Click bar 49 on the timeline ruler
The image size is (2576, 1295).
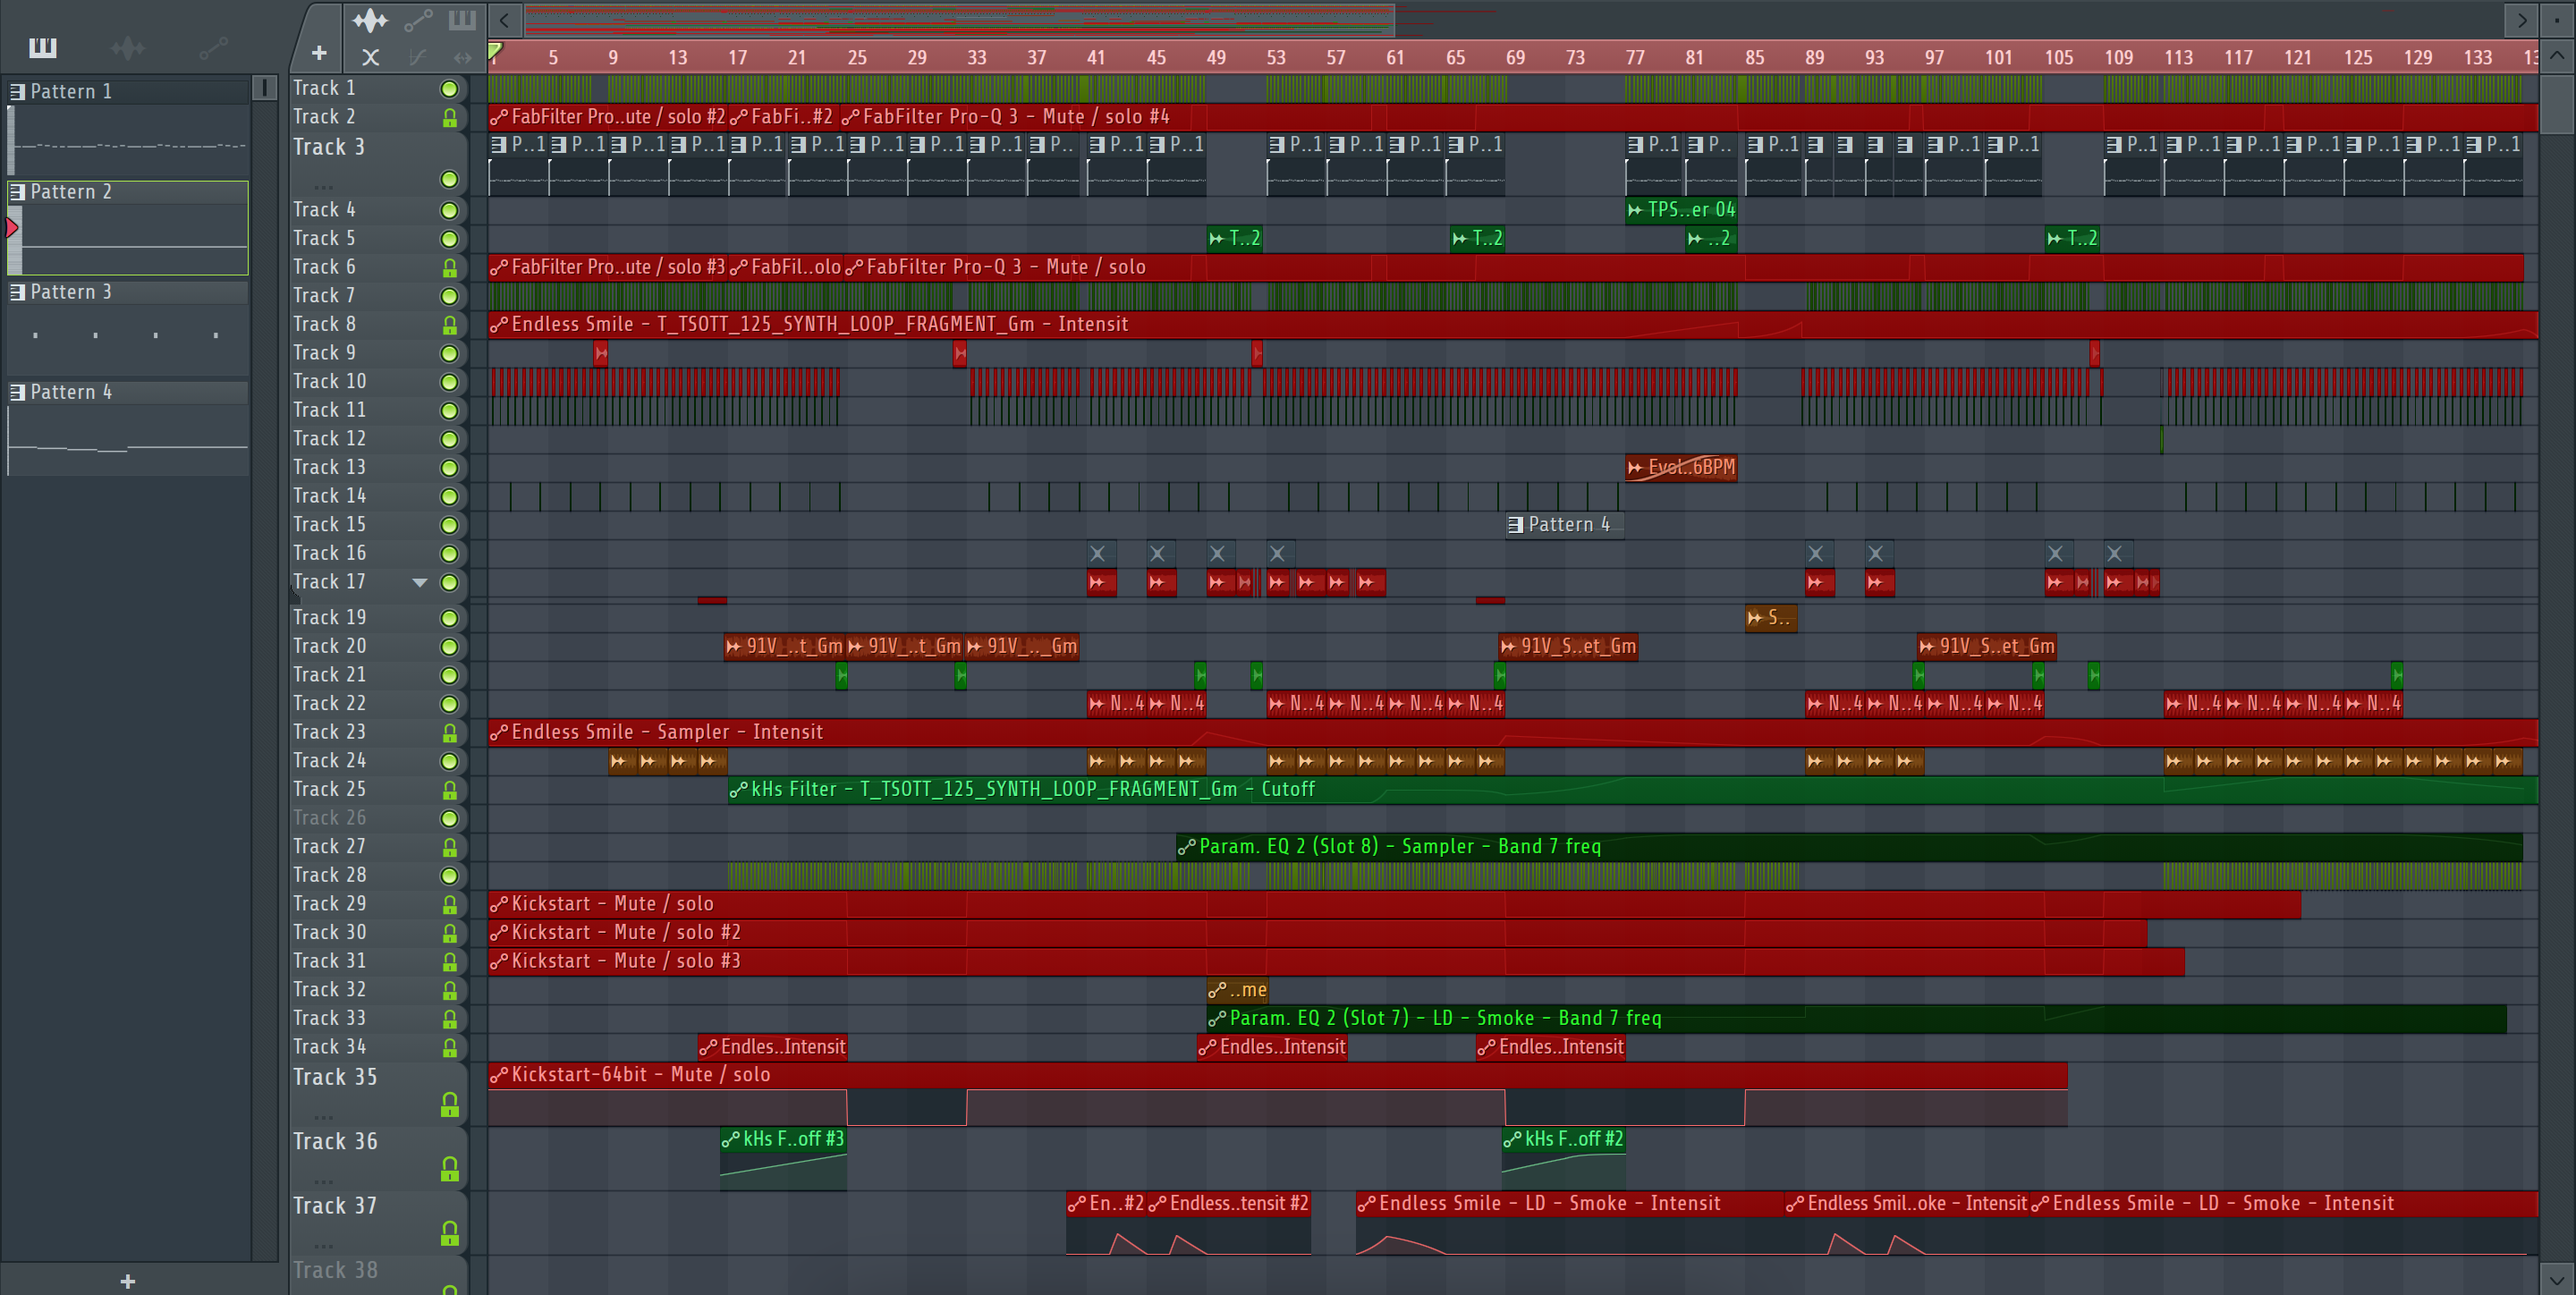click(x=1215, y=58)
